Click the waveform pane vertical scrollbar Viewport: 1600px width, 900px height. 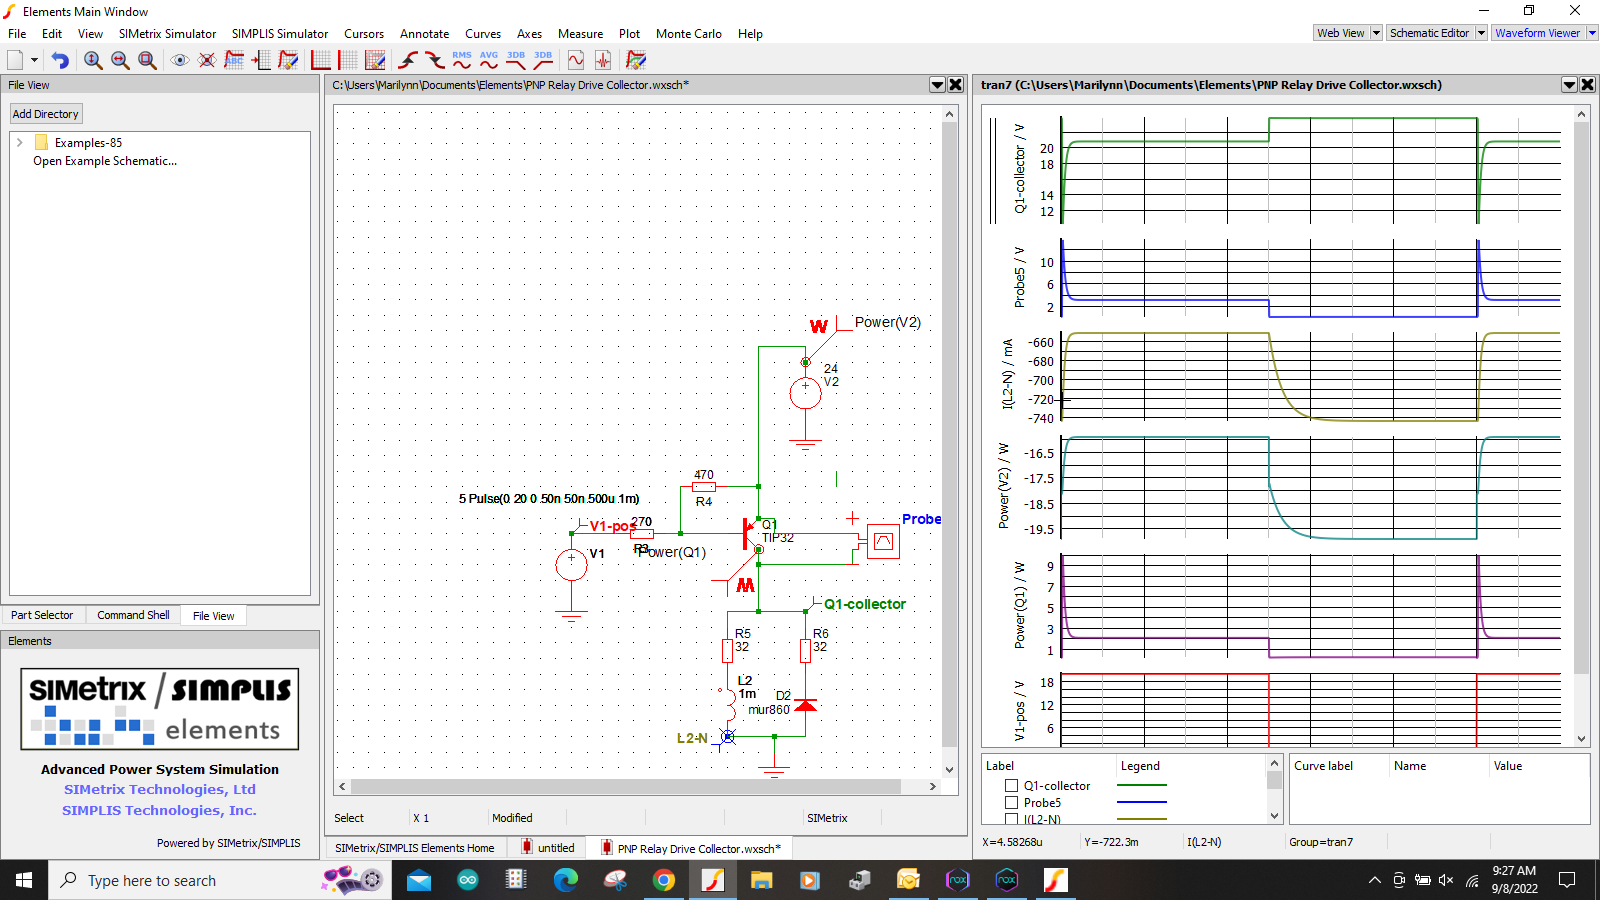[1582, 426]
